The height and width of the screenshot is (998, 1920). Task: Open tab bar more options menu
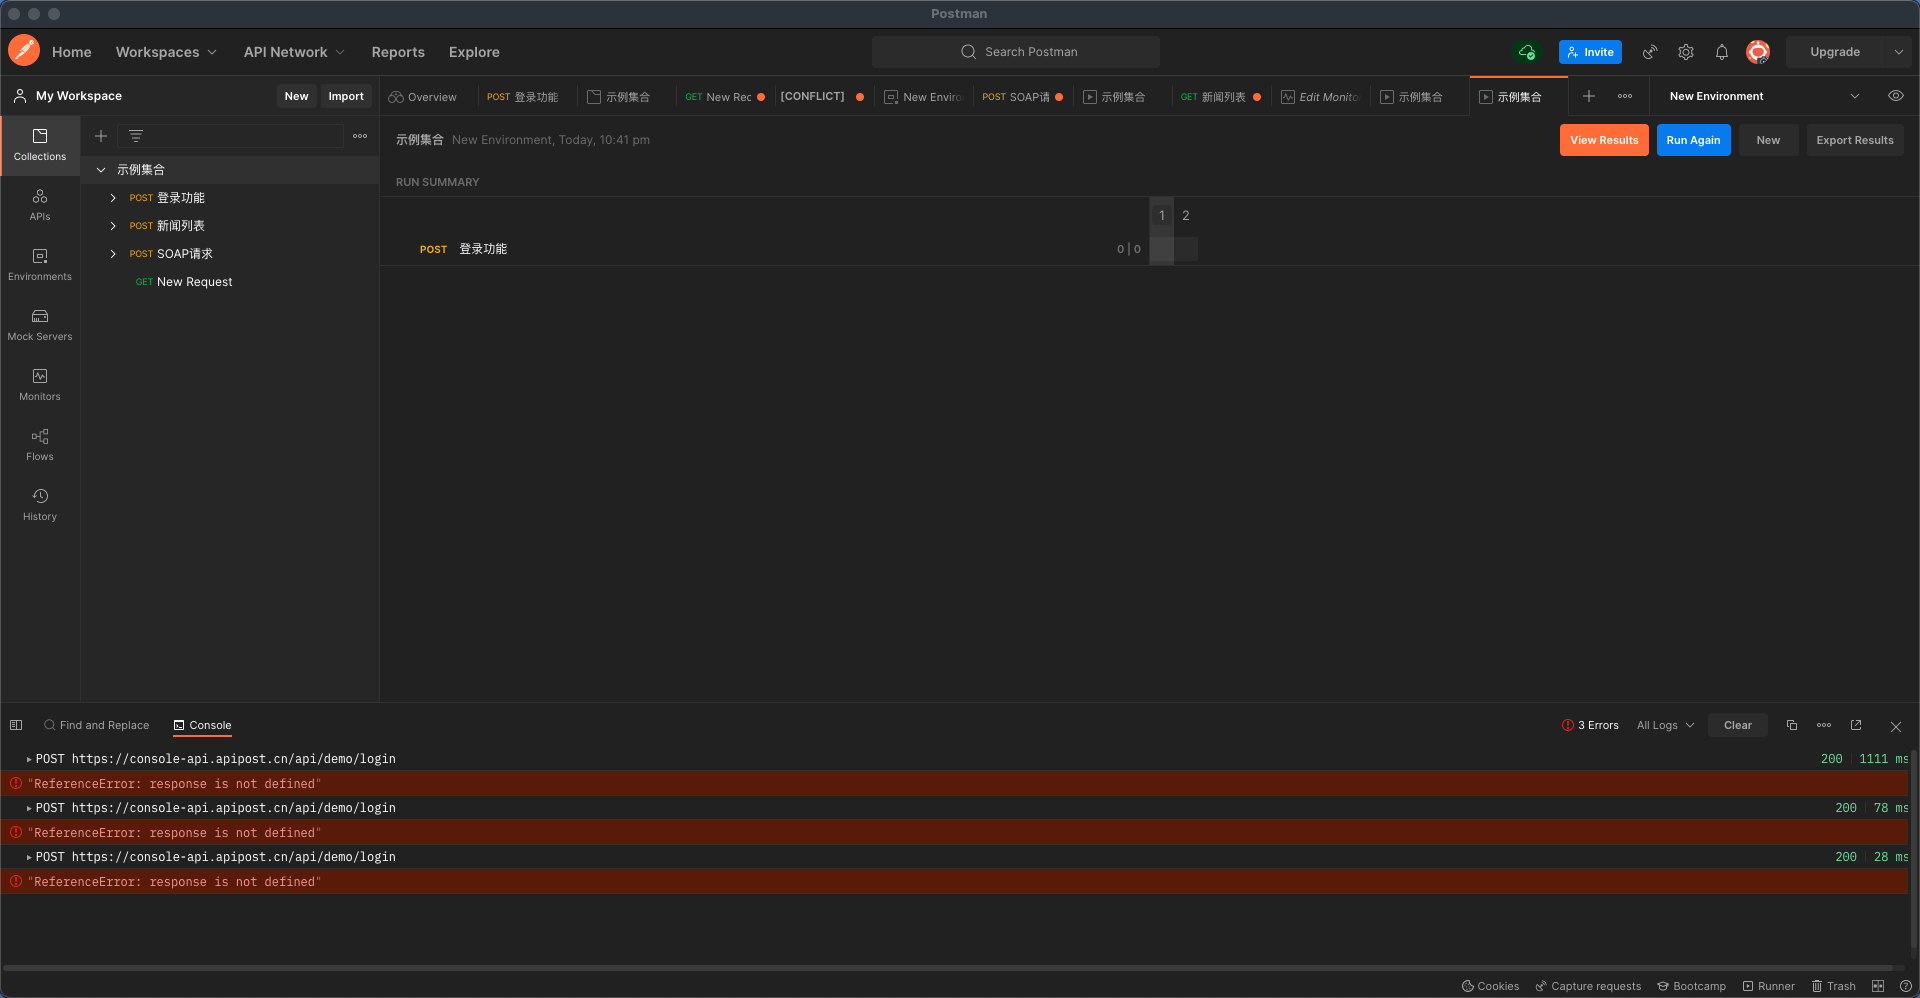(1625, 96)
